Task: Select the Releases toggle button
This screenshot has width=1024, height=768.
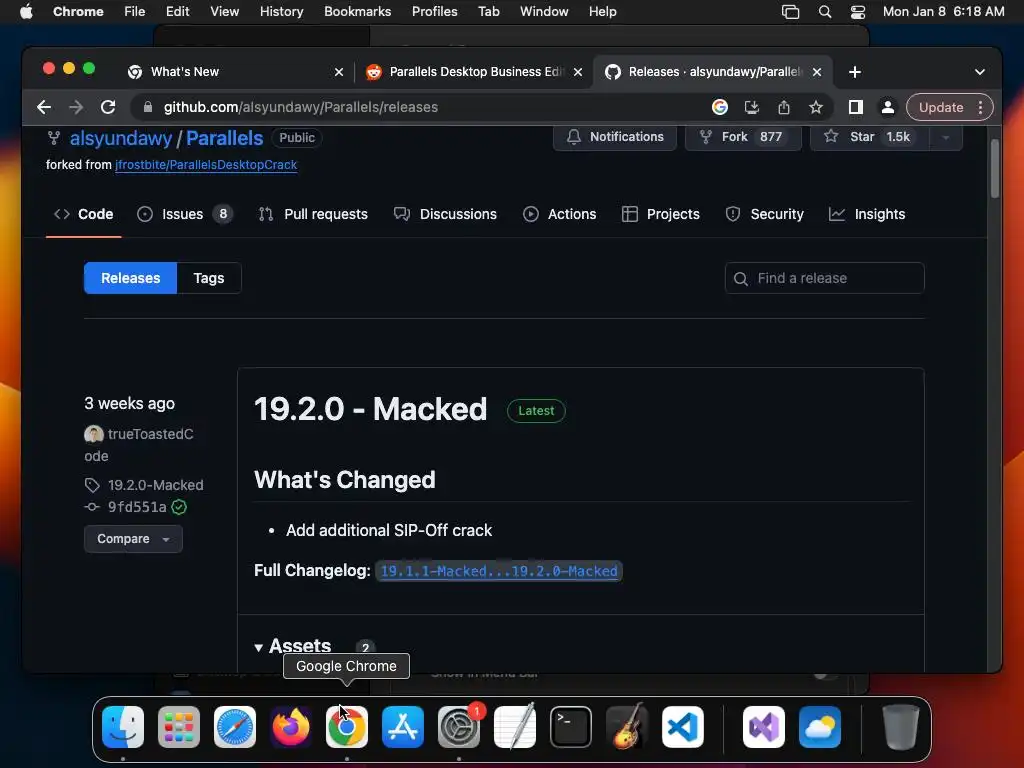Action: click(131, 278)
